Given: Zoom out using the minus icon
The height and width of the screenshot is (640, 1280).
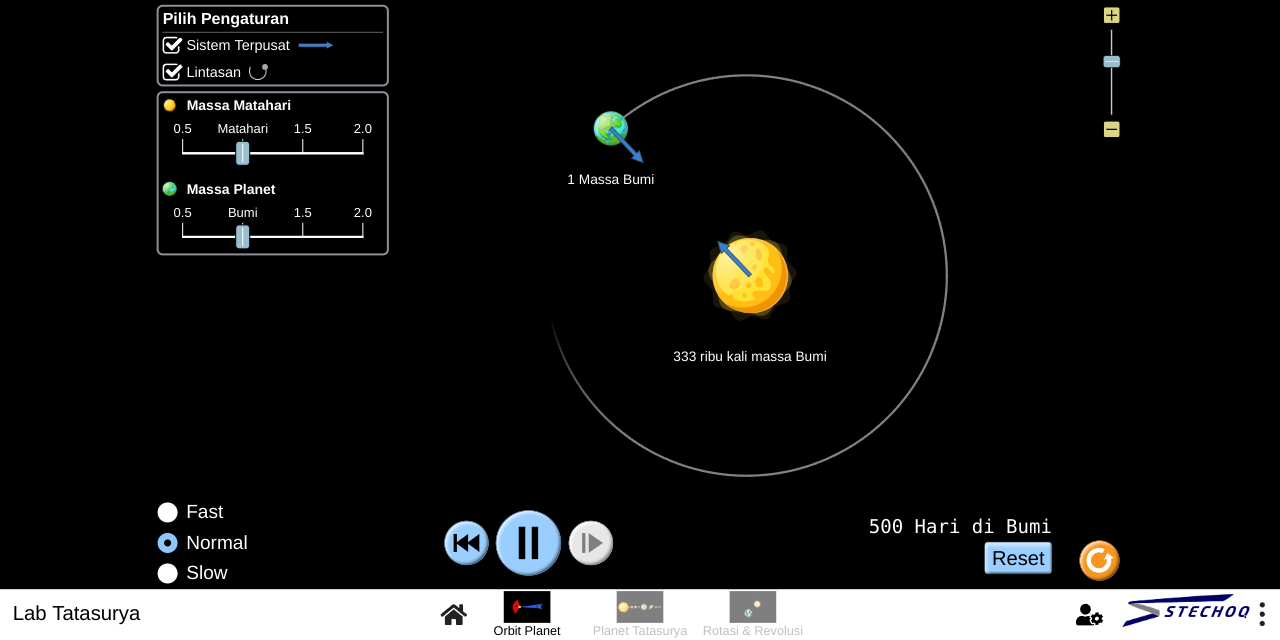Looking at the screenshot, I should coord(1111,129).
